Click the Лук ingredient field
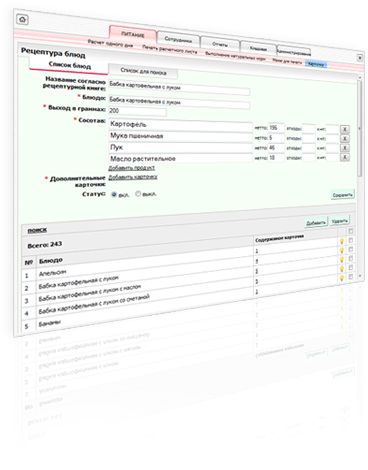The width and height of the screenshot is (368, 470). 180,147
